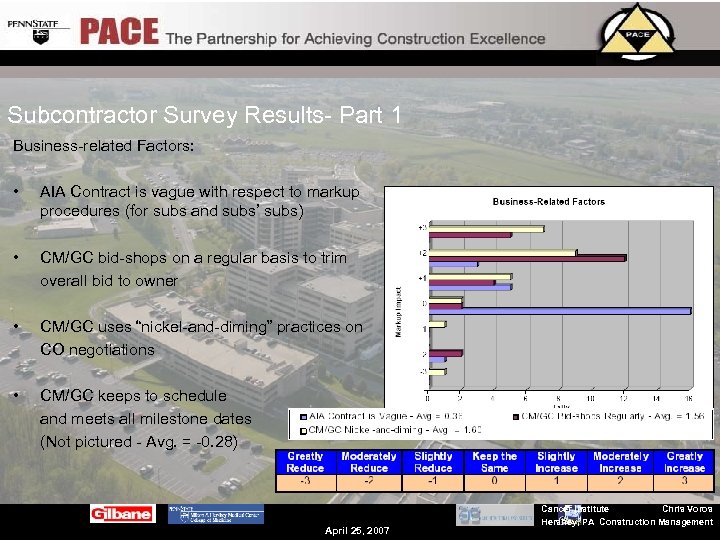This screenshot has height=540, width=720.
Task: Click the longest blue bar at impact 0
Action: [560, 311]
